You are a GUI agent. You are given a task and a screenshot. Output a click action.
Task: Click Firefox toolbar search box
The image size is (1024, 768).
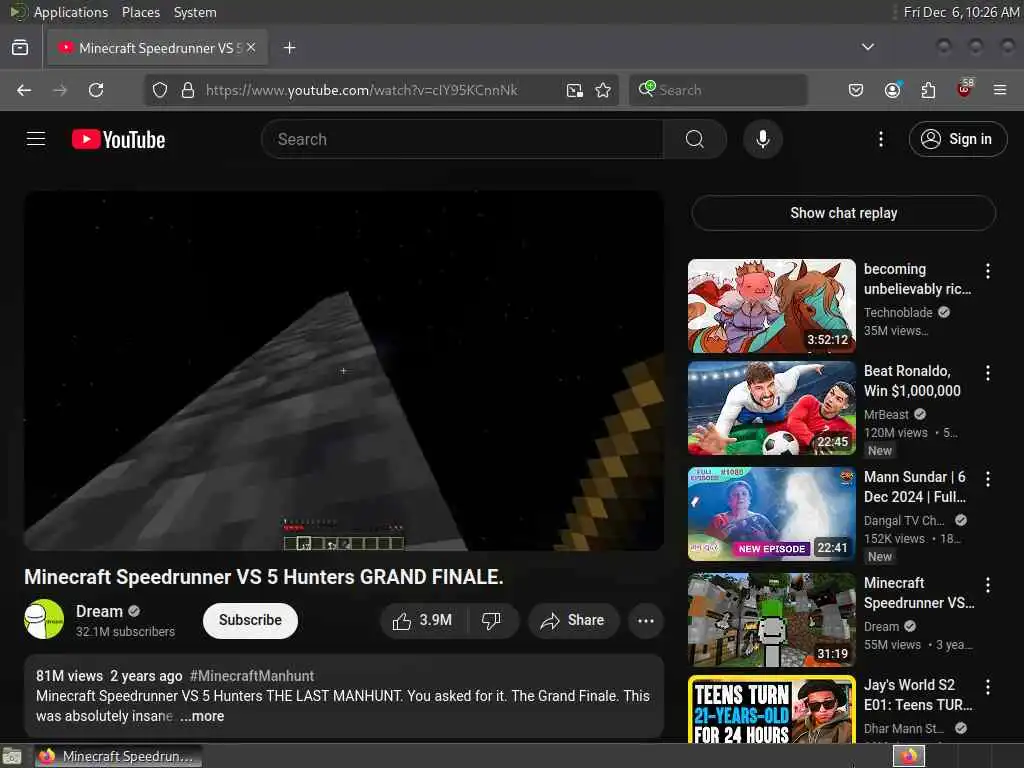718,90
